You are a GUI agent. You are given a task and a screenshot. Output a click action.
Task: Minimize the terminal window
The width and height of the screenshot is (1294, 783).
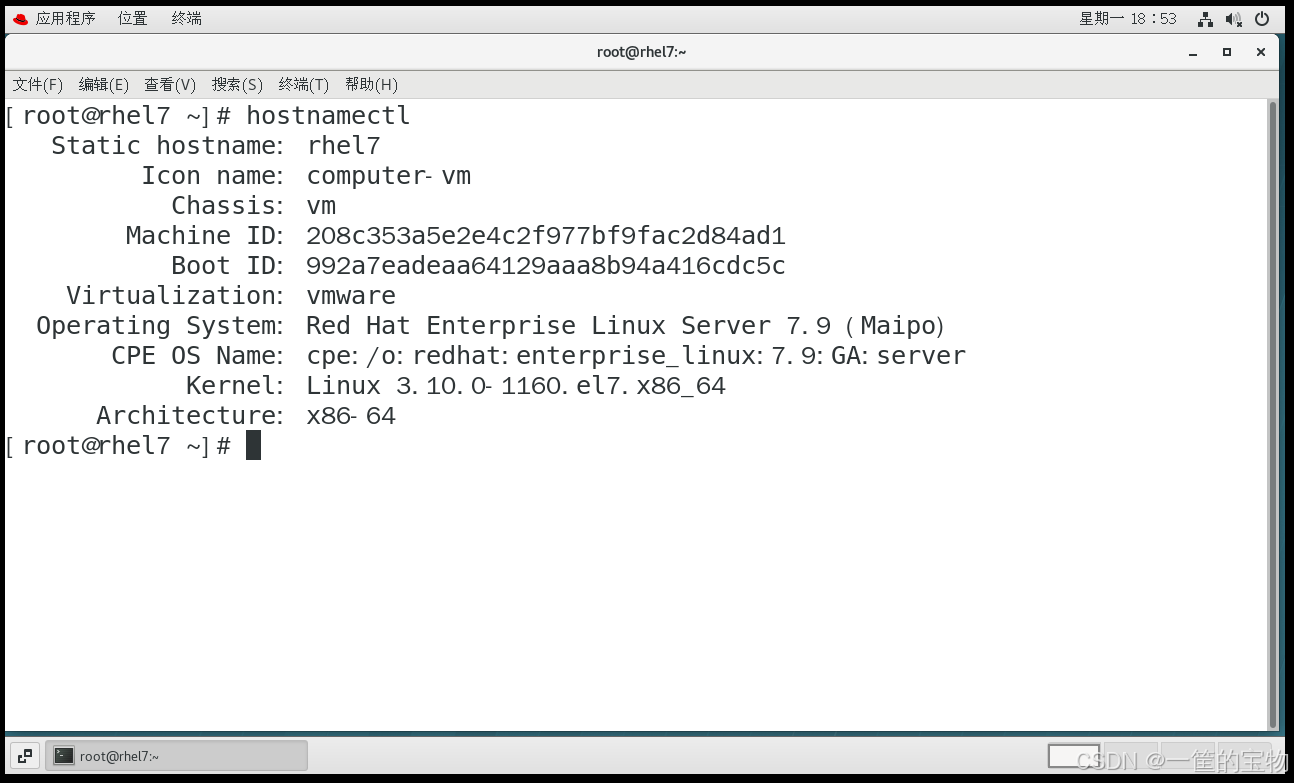[x=1194, y=52]
